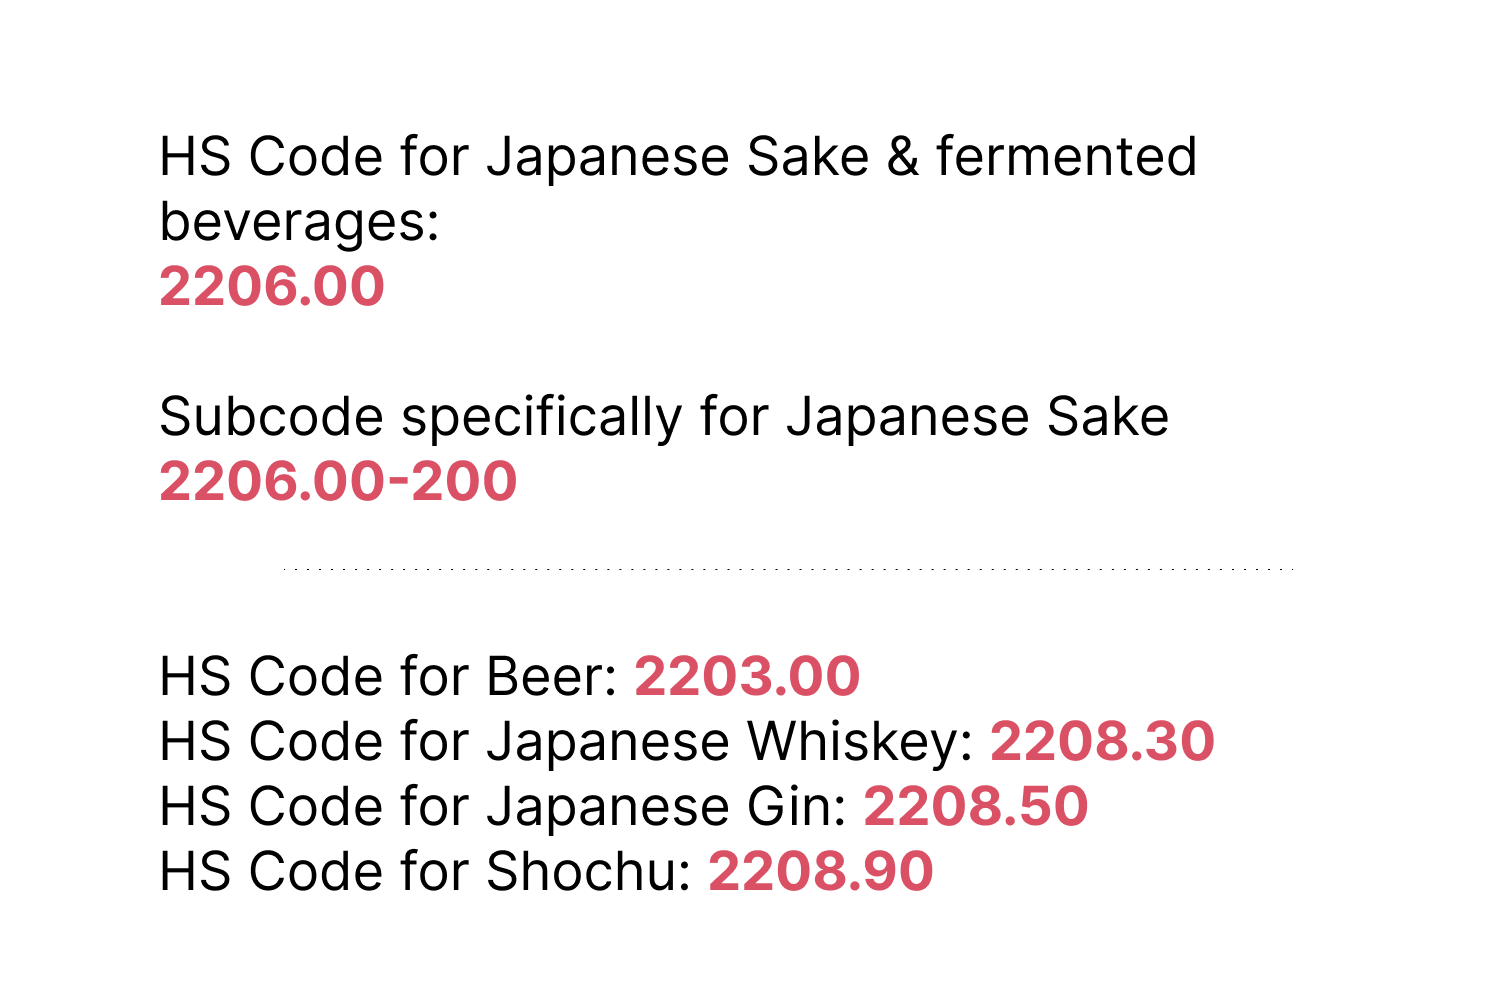1500x1000 pixels.
Task: Click the word 'fermented' in first line
Action: tap(1067, 157)
